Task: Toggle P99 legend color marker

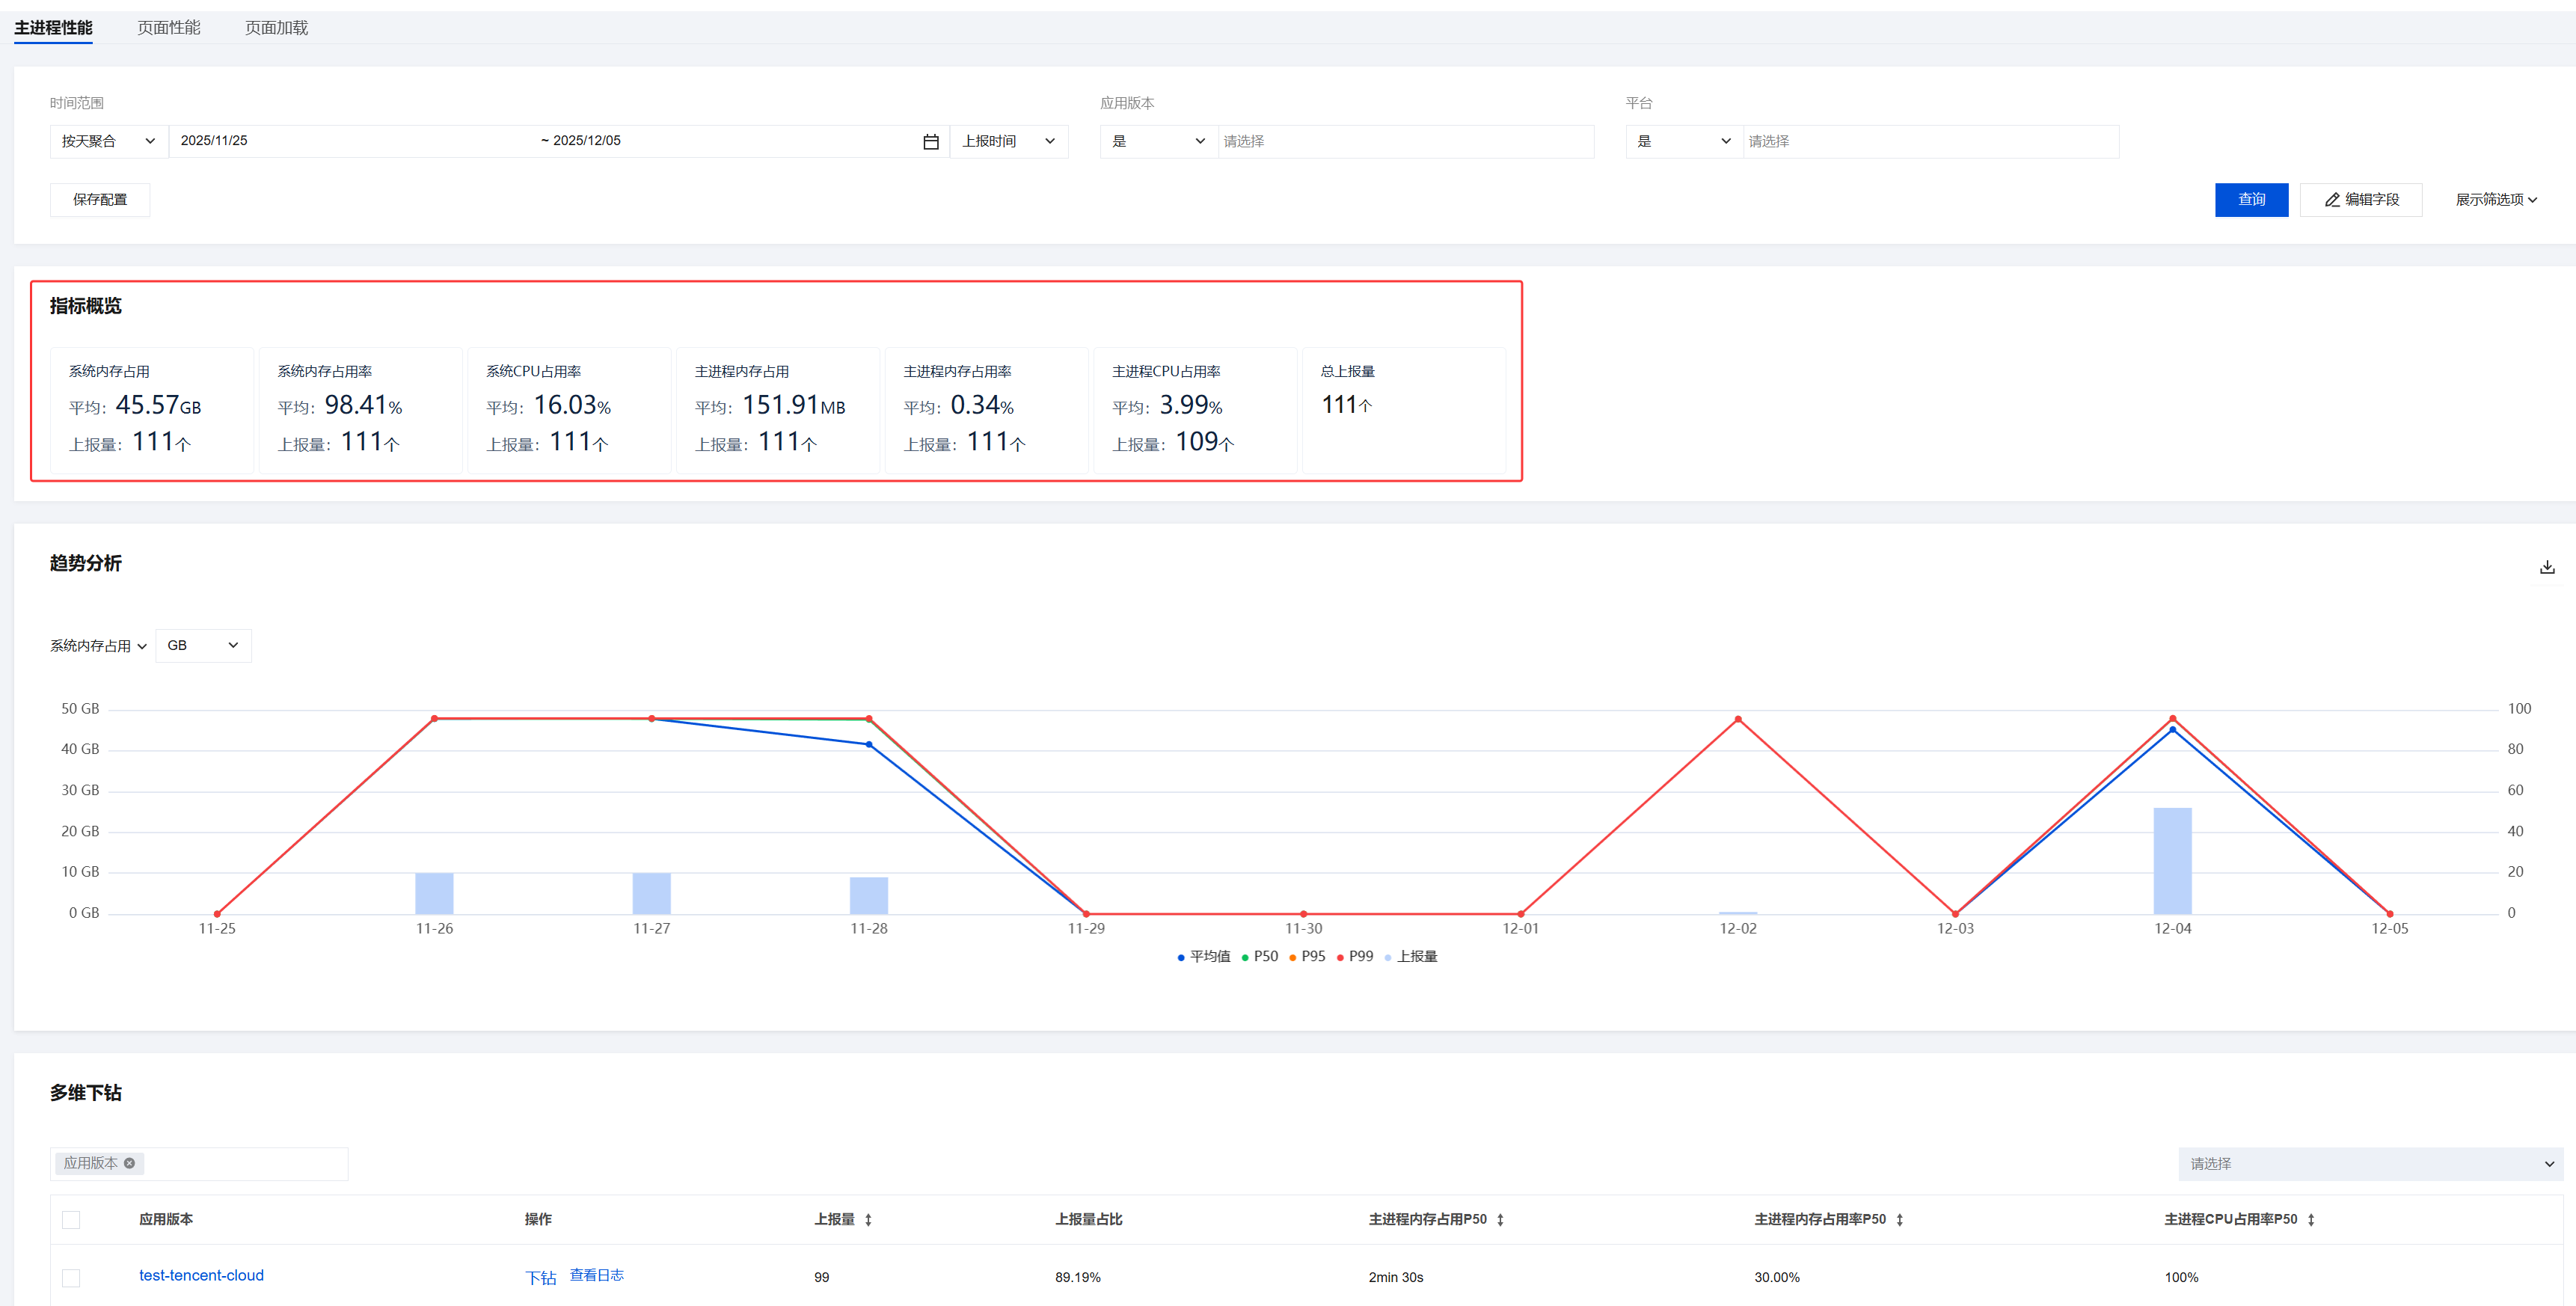Action: (x=1340, y=958)
